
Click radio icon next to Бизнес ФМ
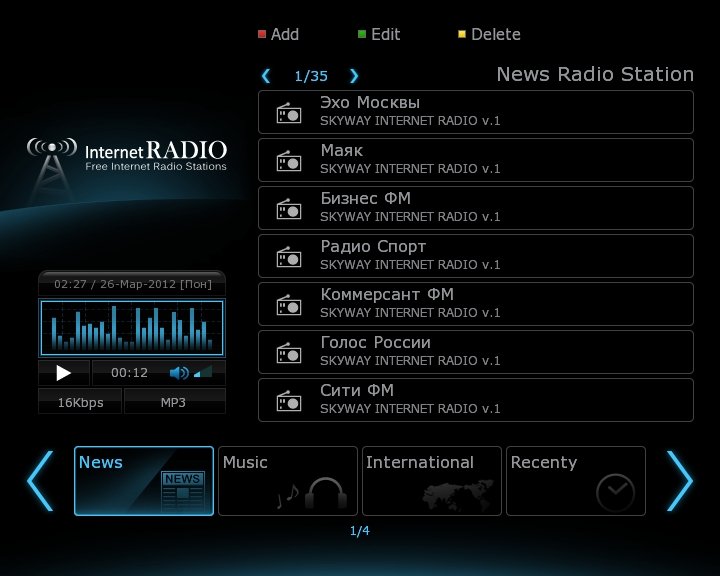[289, 209]
